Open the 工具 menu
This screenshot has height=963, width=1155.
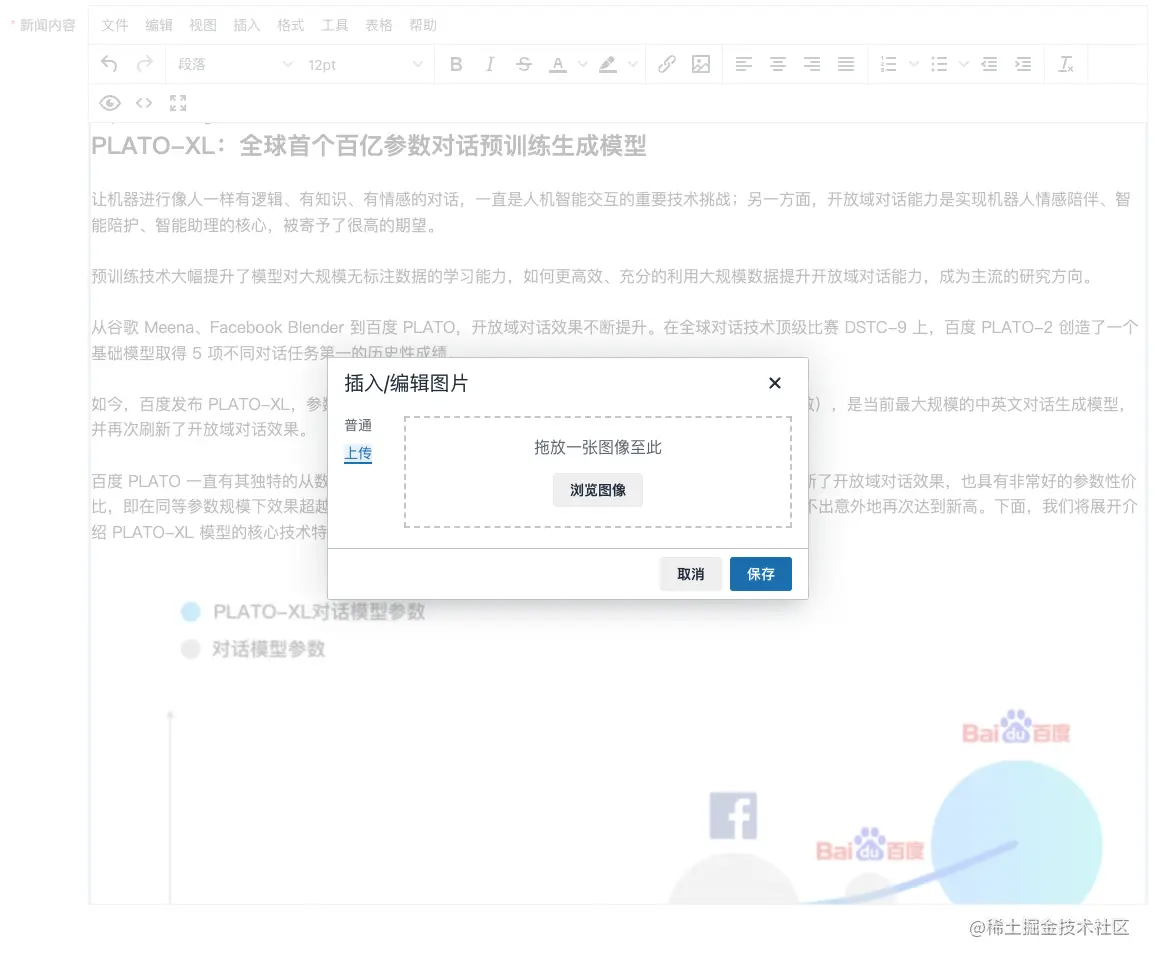tap(334, 25)
